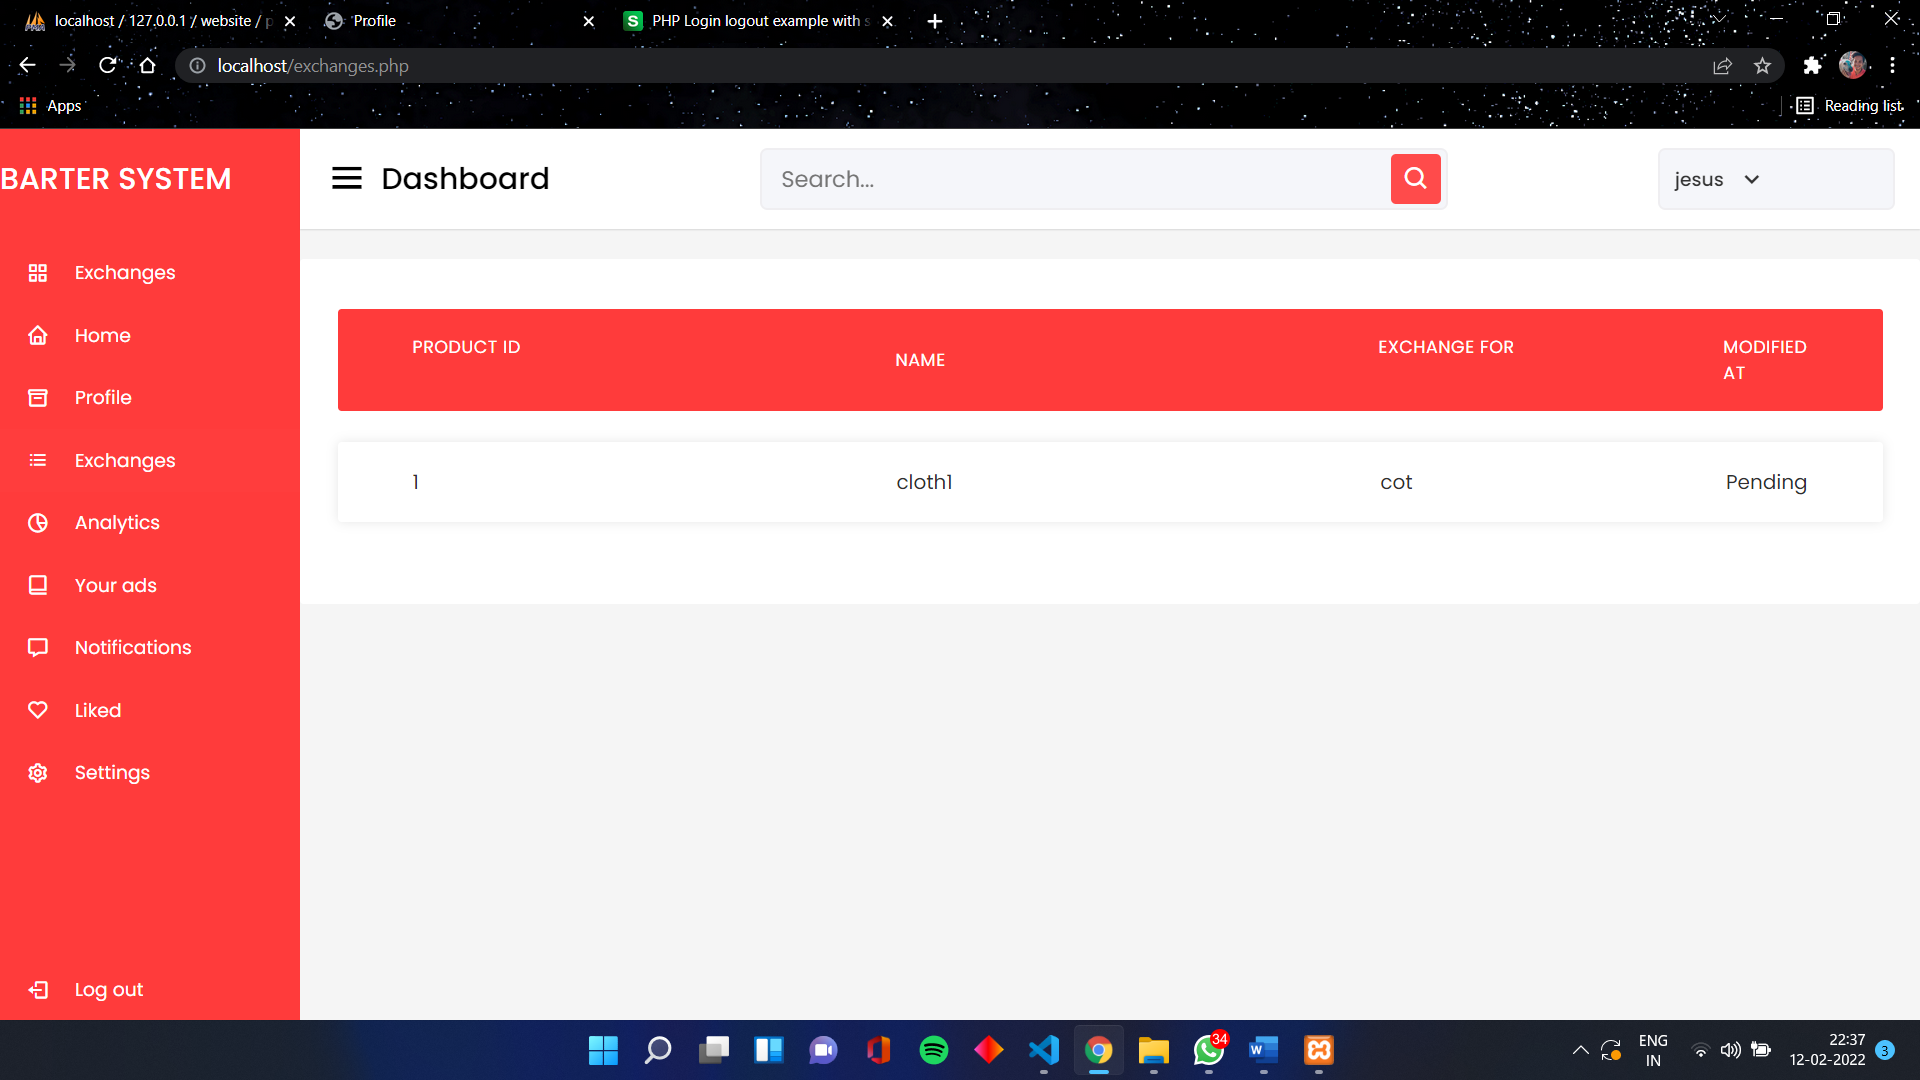1920x1080 pixels.
Task: Select the Analytics pie chart icon
Action: click(x=37, y=522)
